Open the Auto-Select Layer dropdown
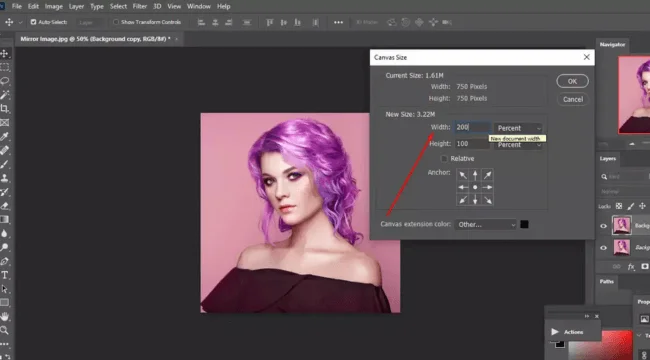The height and width of the screenshot is (360, 650). tap(89, 22)
